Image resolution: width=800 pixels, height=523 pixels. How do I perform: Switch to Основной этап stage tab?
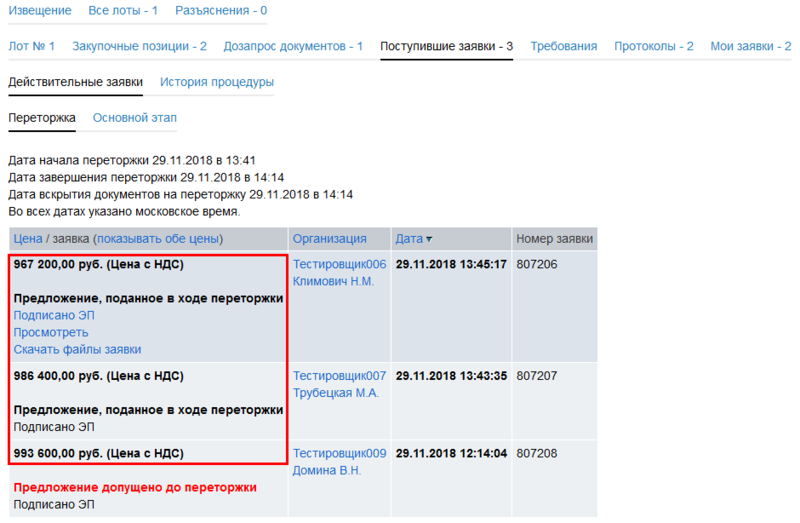click(x=134, y=118)
